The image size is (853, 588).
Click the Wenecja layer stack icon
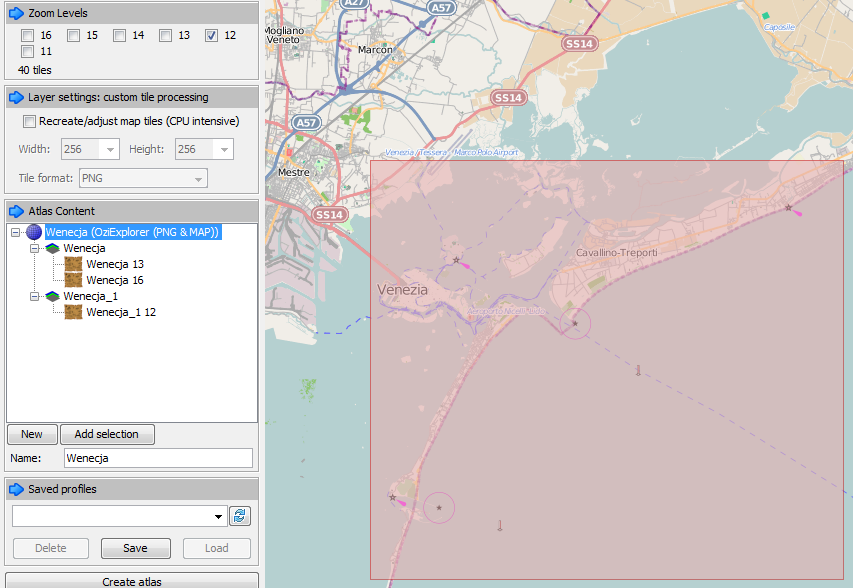pyautogui.click(x=52, y=249)
